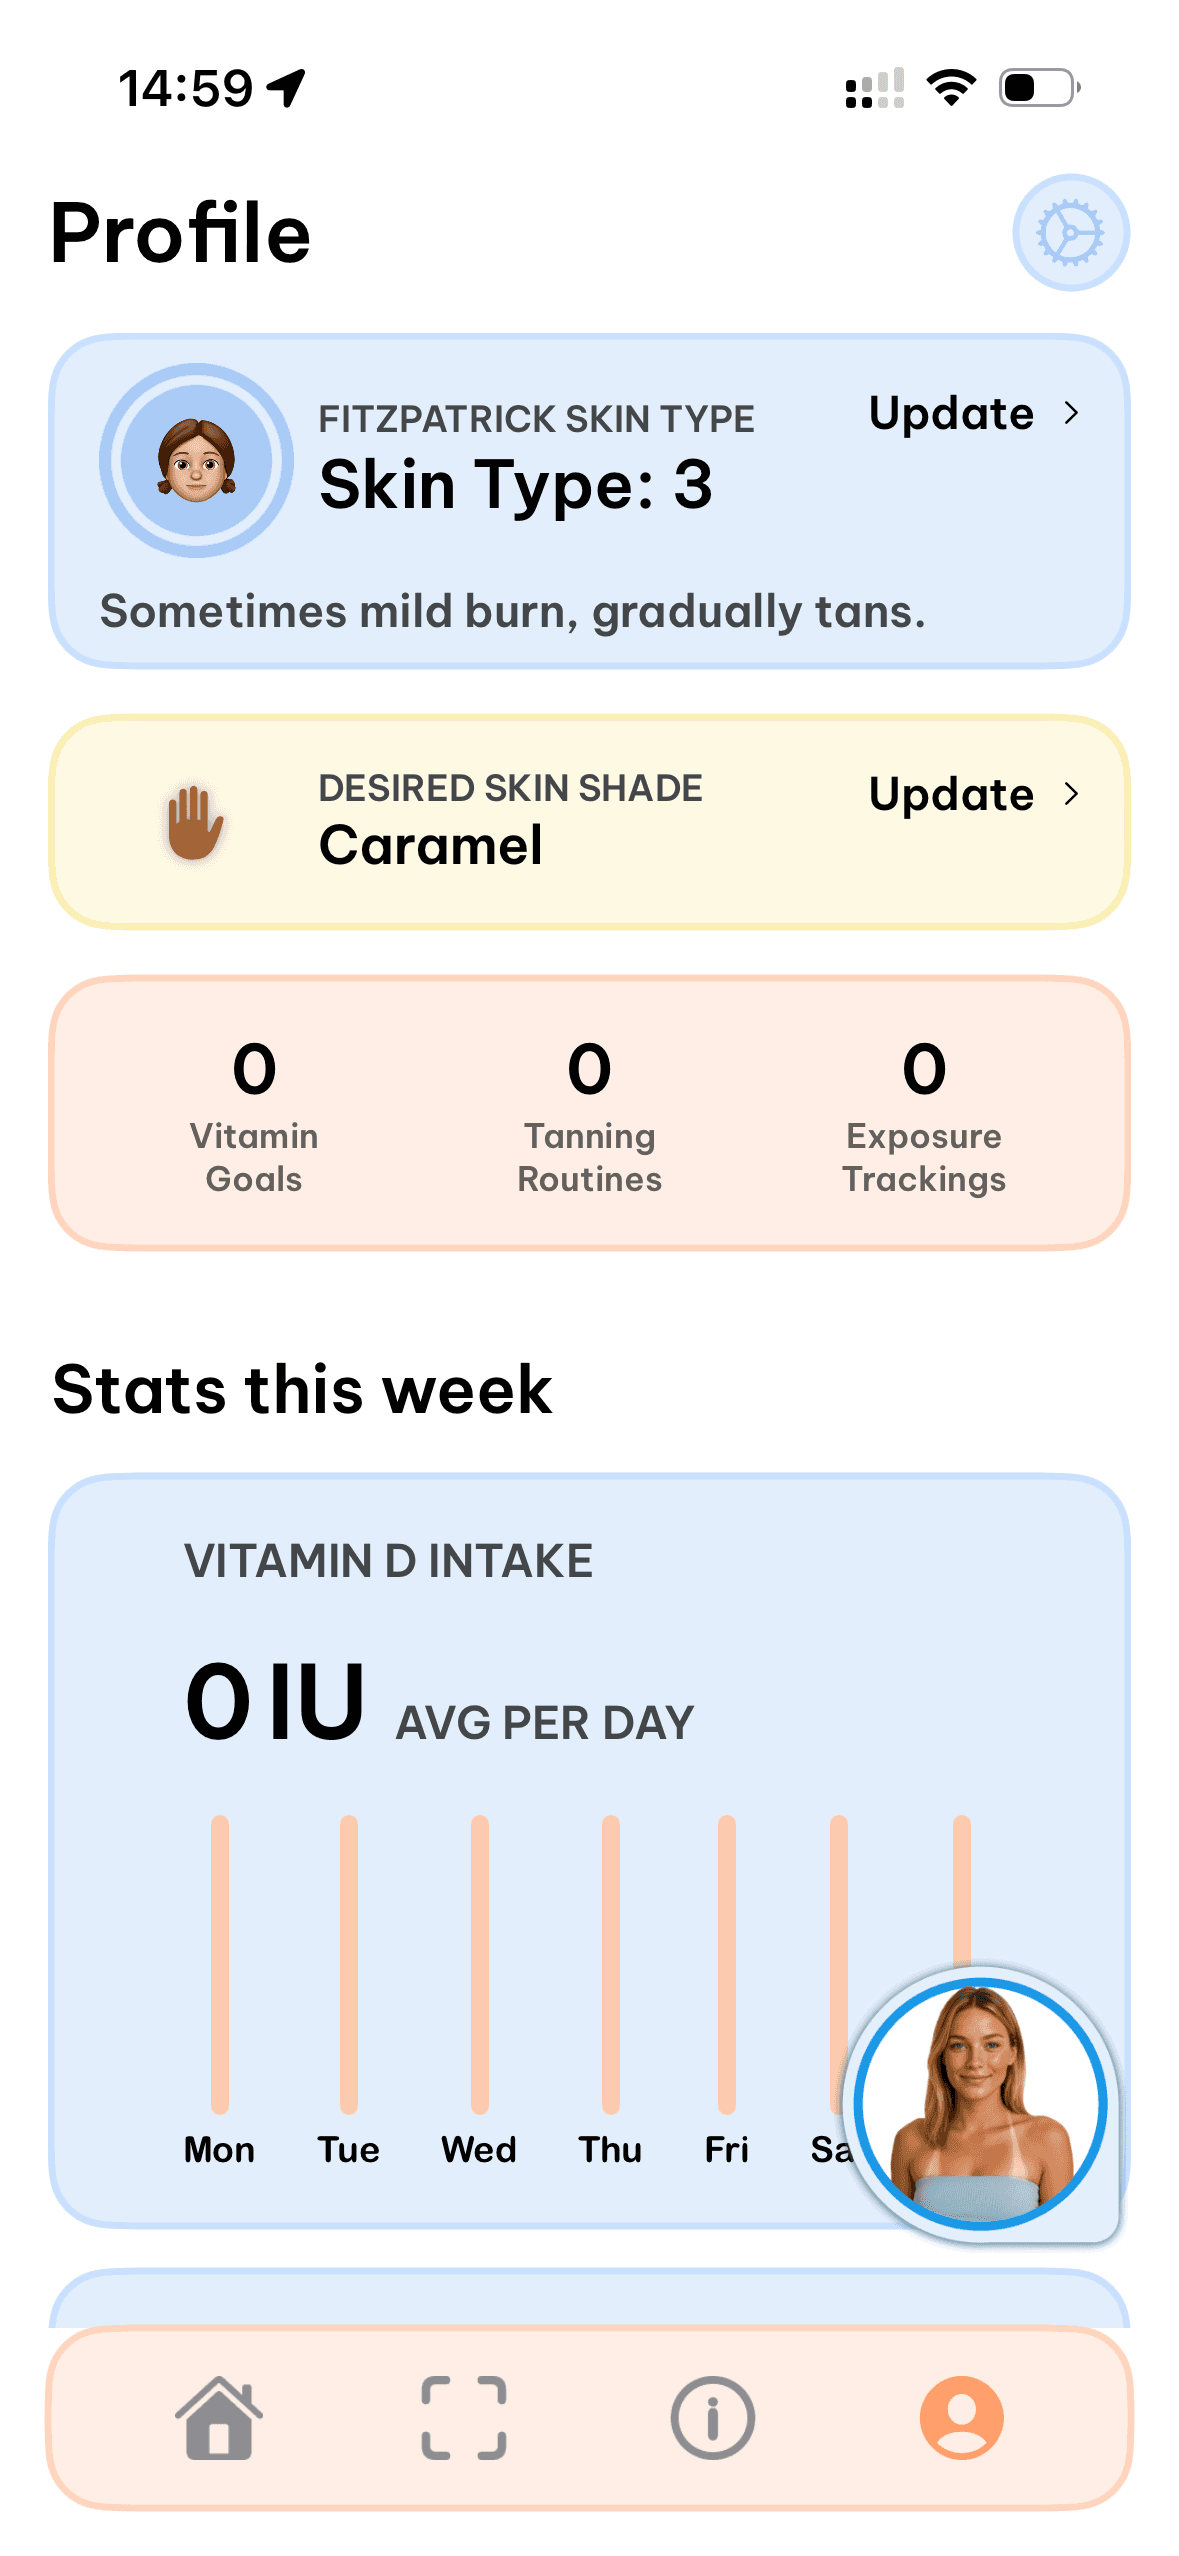Tap the home icon in bottom bar
This screenshot has height=2556, width=1179.
click(219, 2418)
